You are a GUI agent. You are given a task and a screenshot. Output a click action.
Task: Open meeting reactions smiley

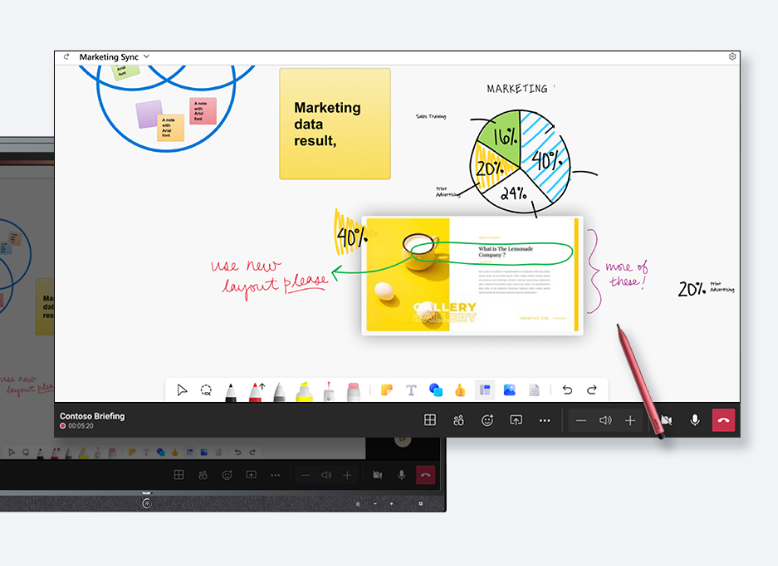(x=487, y=421)
